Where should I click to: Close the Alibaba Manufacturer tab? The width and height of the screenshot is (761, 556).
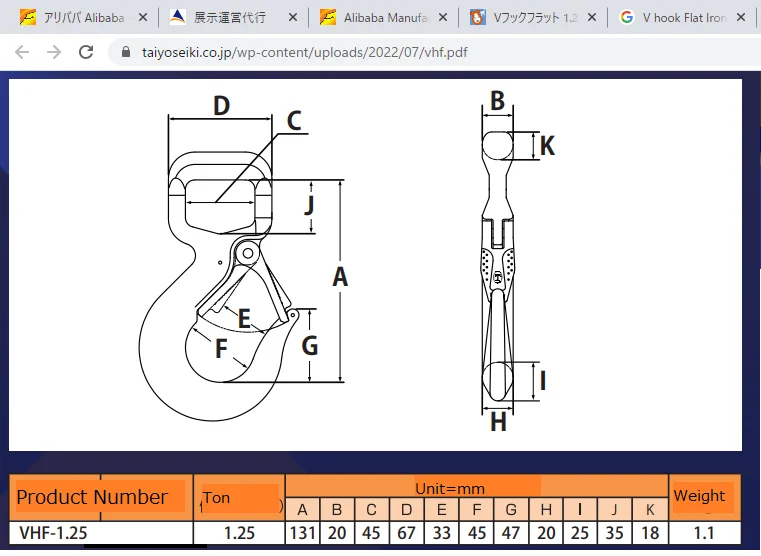click(441, 17)
